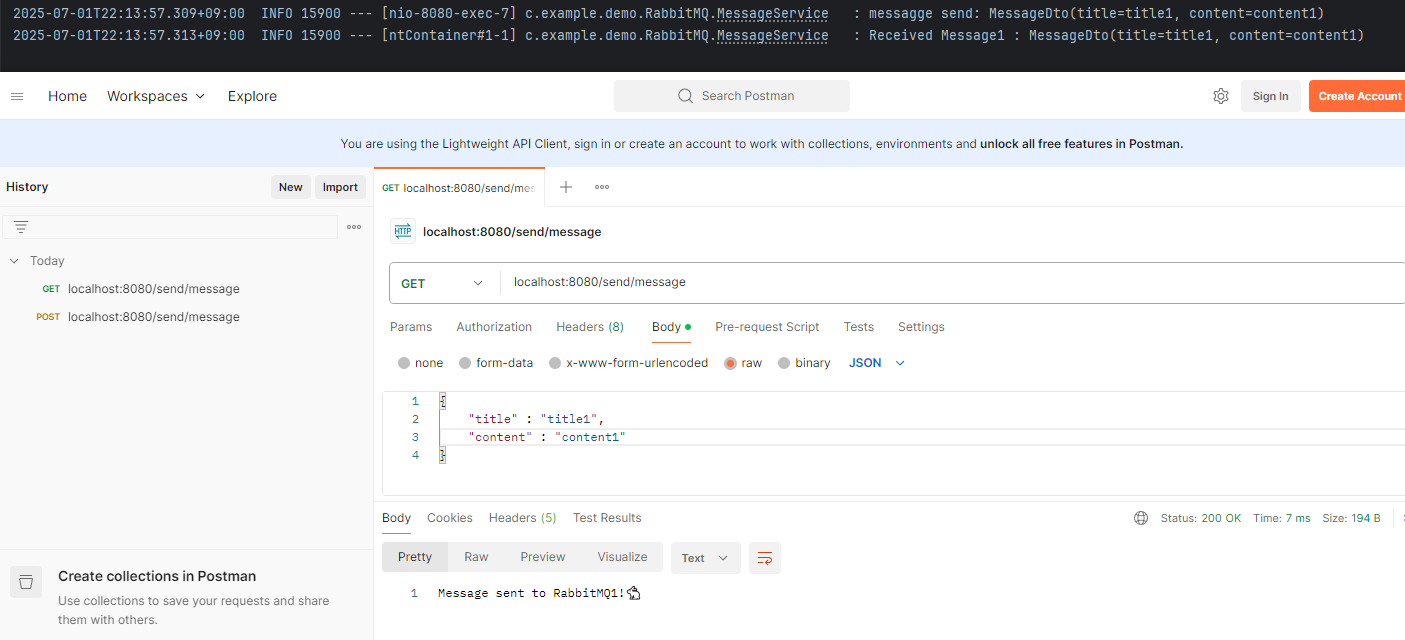This screenshot has width=1405, height=640.
Task: Click the history filter icon
Action: tap(21, 227)
